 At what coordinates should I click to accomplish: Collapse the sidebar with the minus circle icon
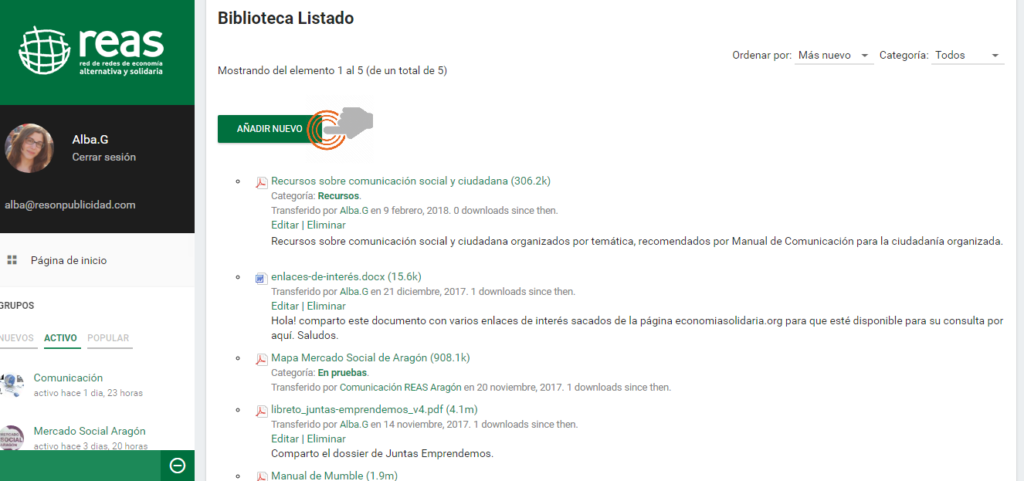pos(177,465)
